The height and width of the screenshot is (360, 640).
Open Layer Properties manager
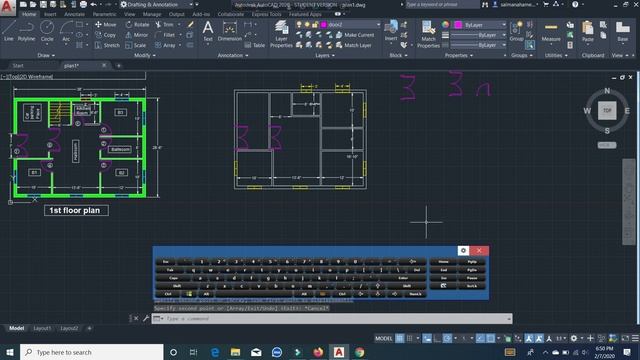tap(281, 34)
